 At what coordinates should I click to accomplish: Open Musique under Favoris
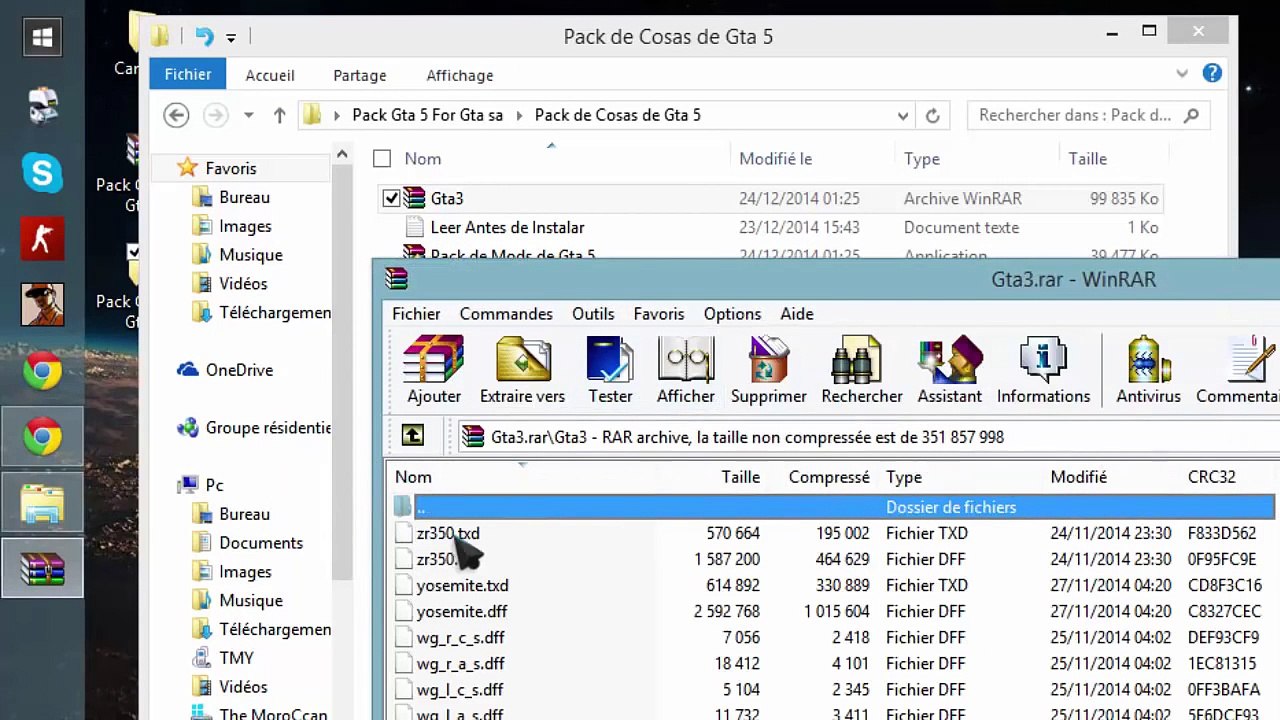coord(250,255)
